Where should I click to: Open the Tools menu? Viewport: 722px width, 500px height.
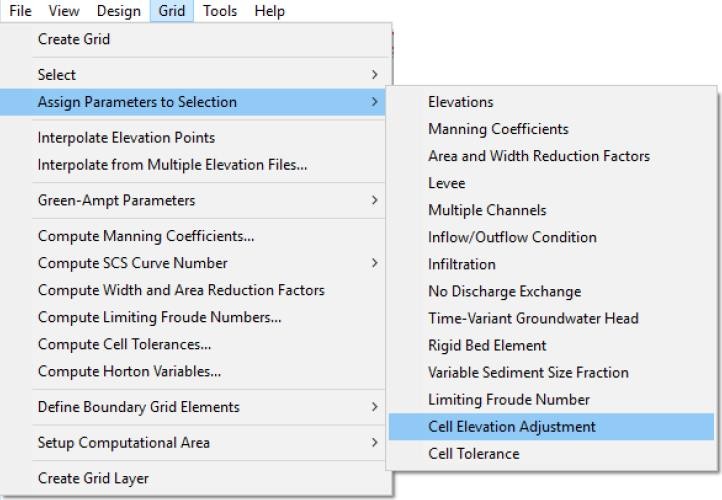[x=219, y=11]
